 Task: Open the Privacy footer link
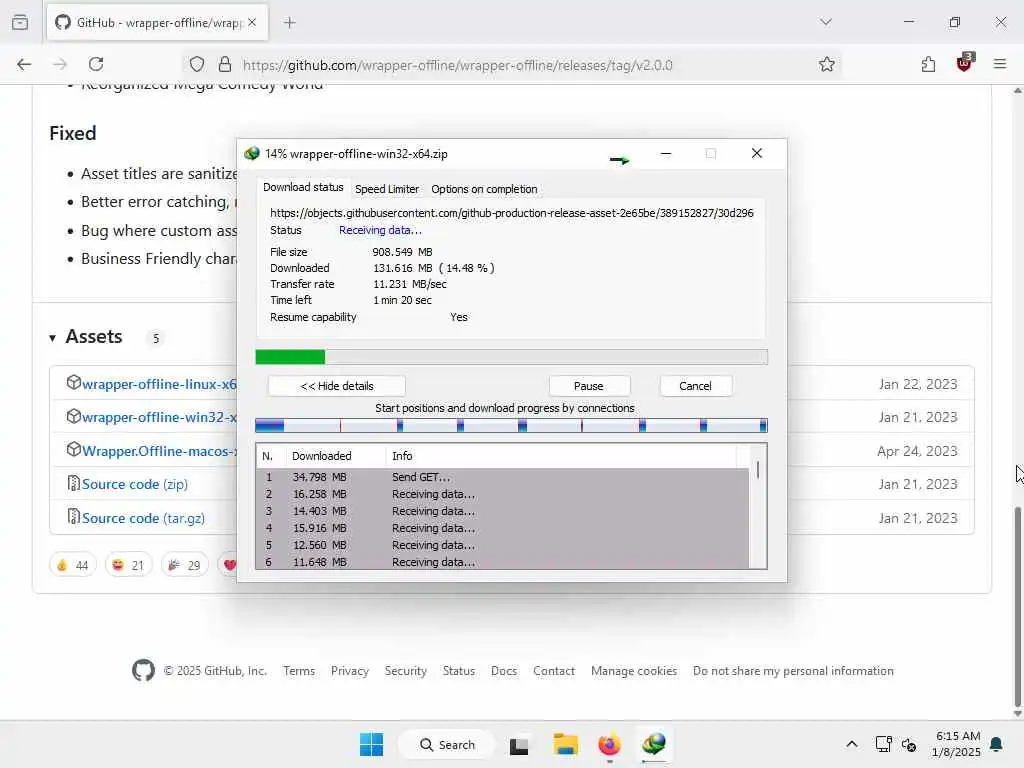(x=349, y=671)
